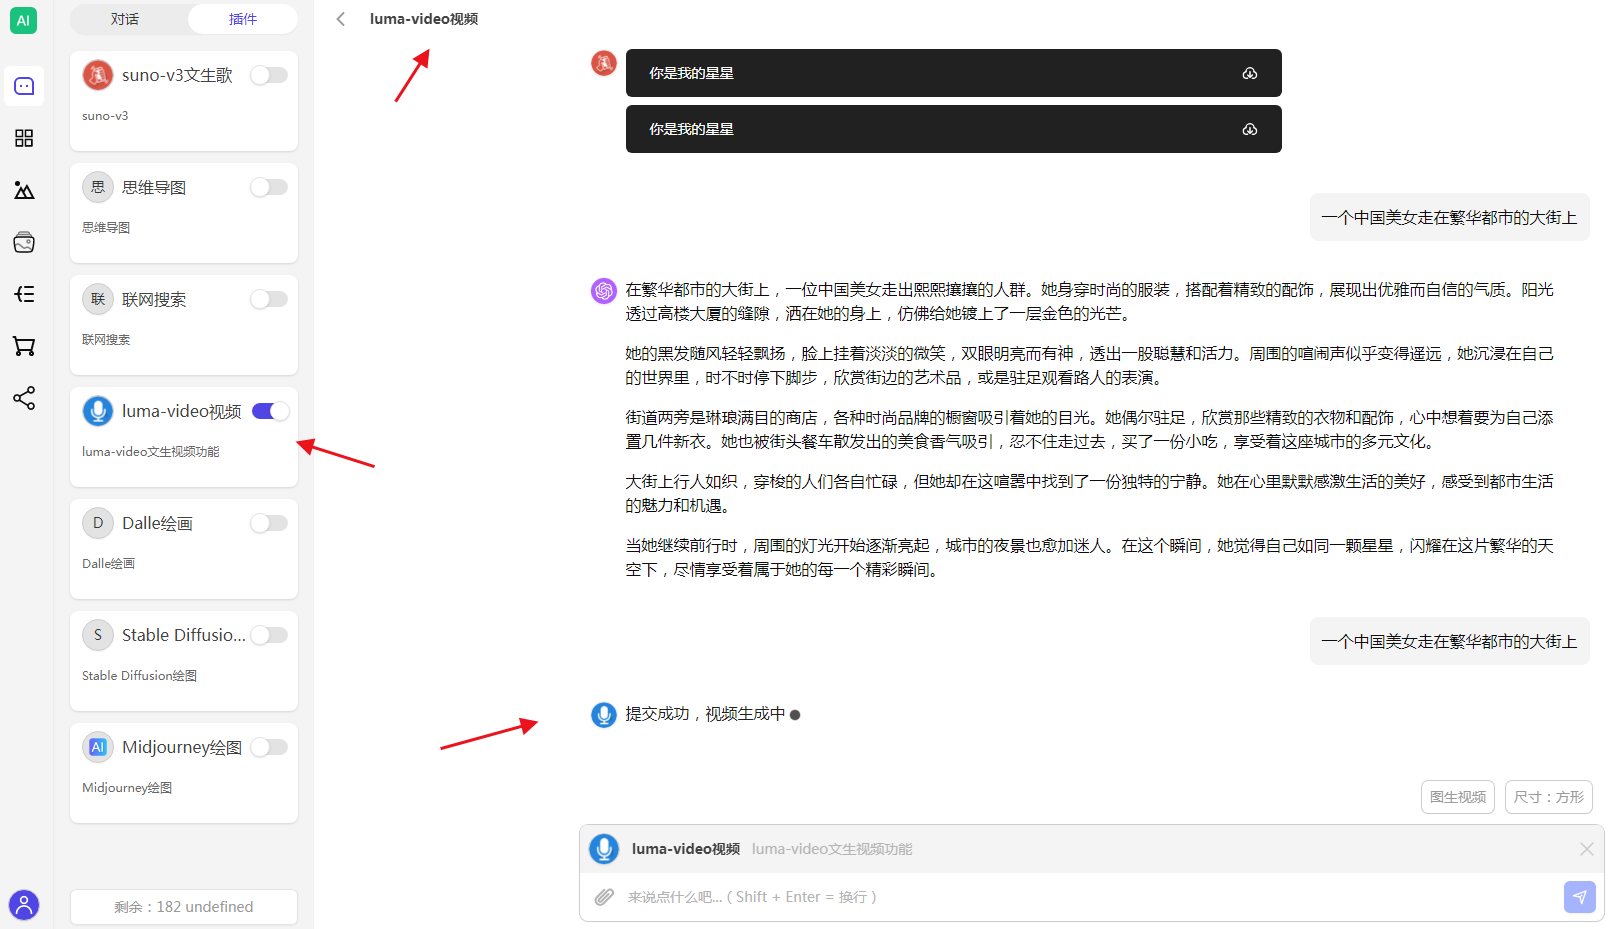This screenshot has width=1608, height=929.
Task: Open the user profile avatar at sidebar bottom
Action: (x=24, y=905)
